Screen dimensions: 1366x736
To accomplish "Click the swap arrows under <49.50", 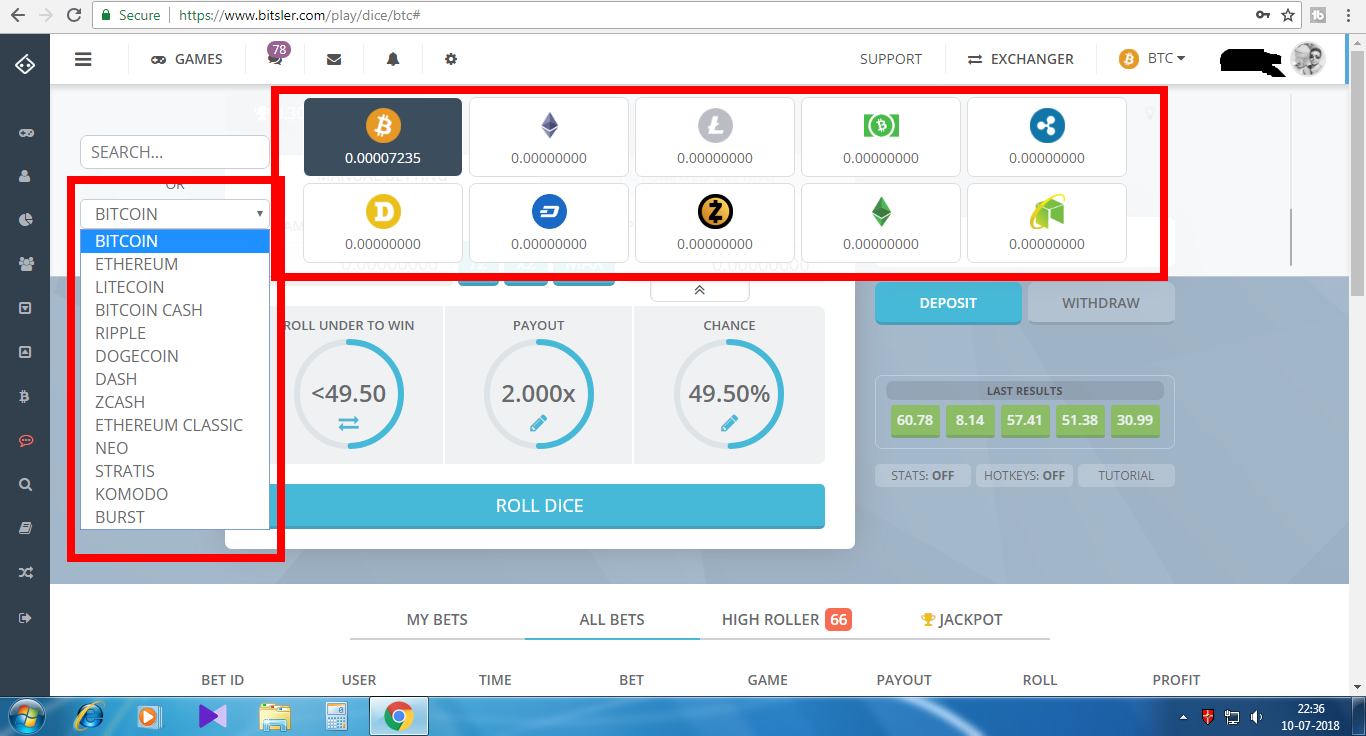I will click(348, 424).
